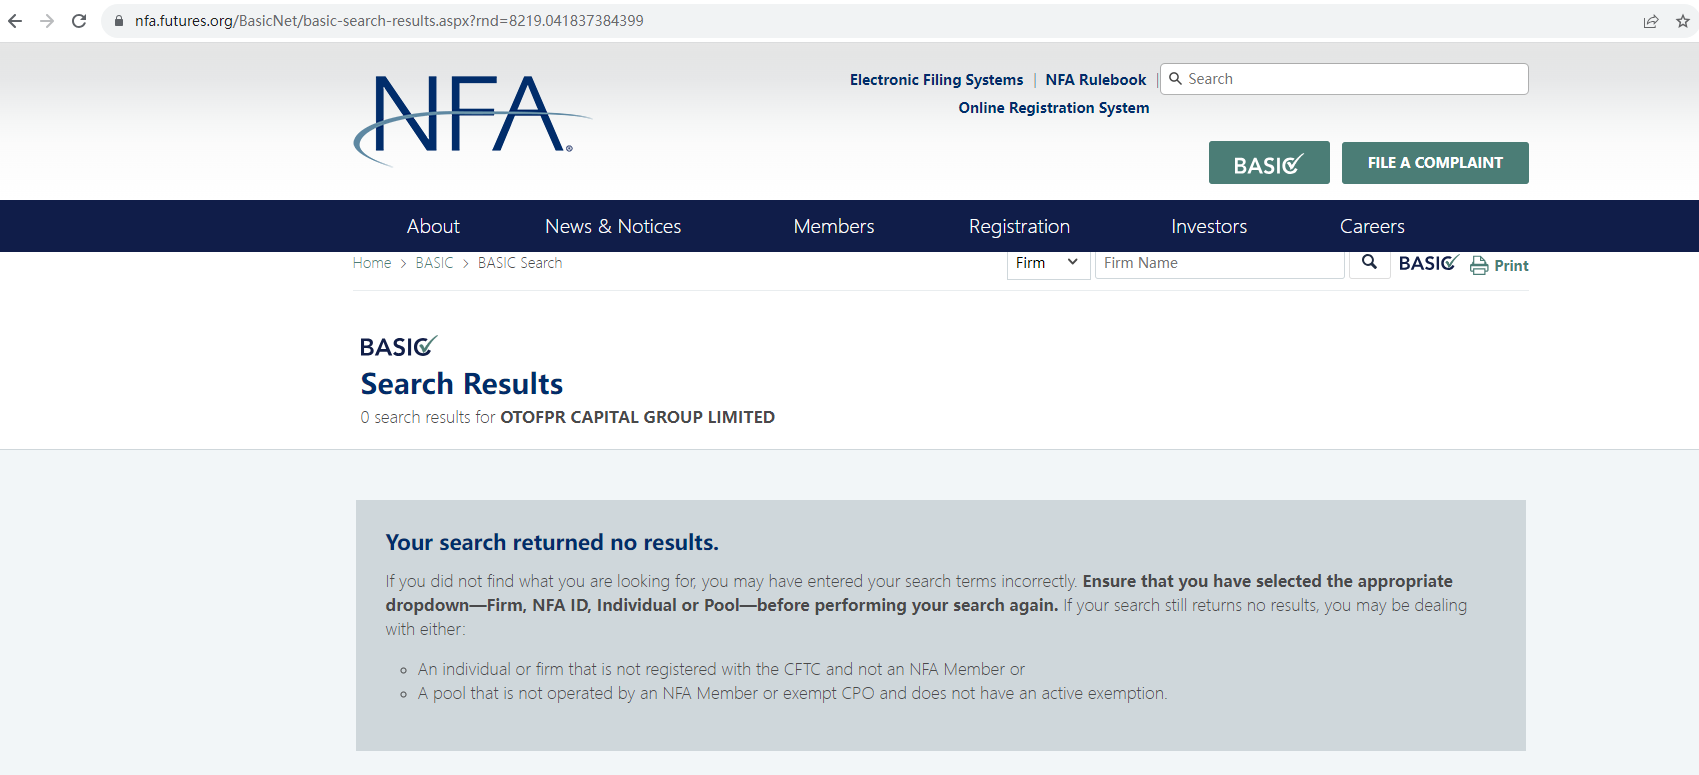Open the Careers menu

click(x=1372, y=226)
